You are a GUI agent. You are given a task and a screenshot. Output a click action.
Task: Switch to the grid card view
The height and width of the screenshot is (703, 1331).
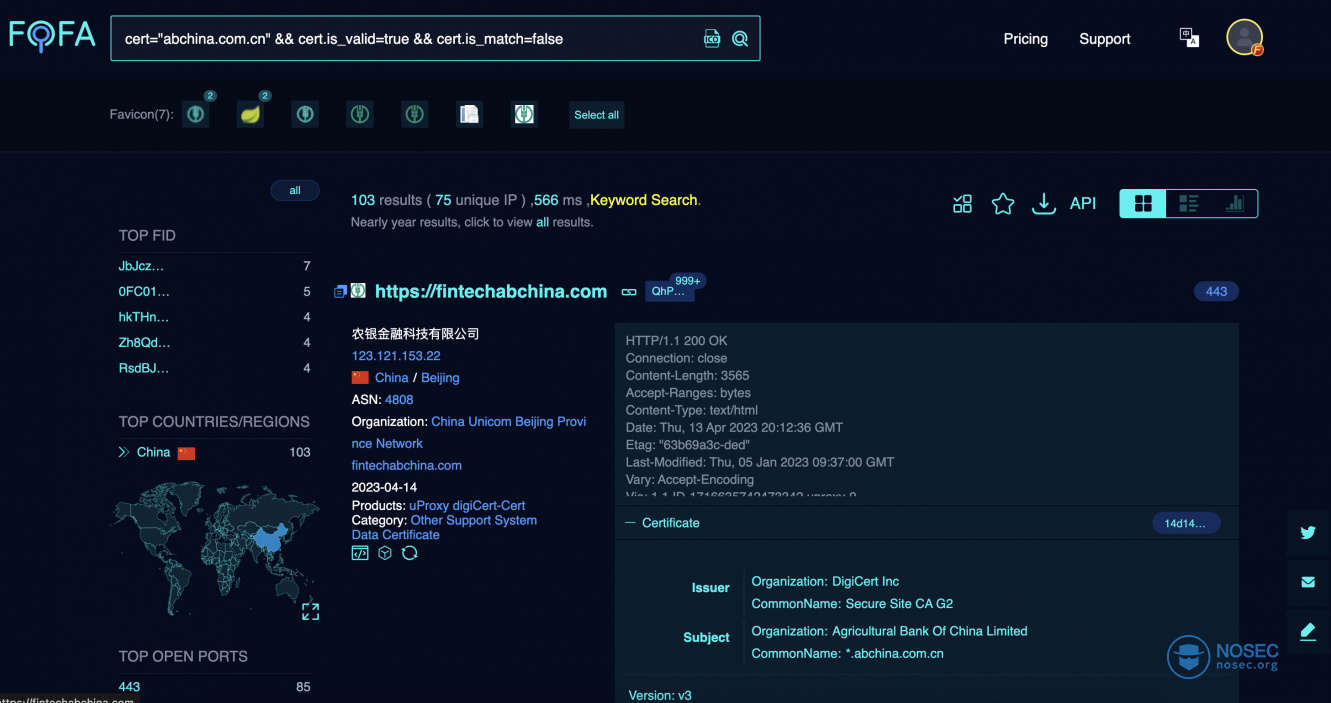(x=1143, y=204)
